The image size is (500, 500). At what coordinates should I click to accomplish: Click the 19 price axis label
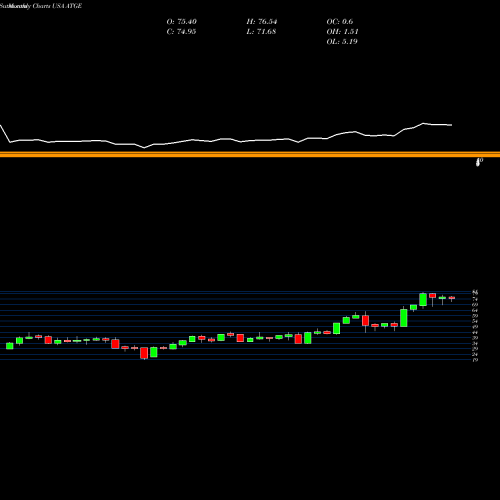tap(475, 360)
